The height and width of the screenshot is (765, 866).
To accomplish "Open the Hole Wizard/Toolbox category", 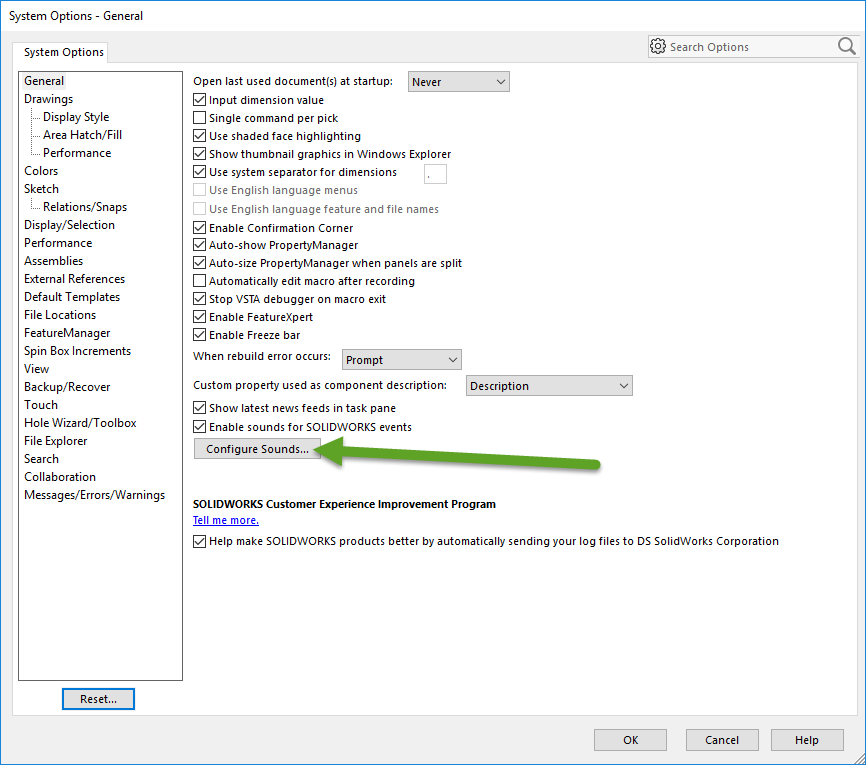I will (80, 423).
